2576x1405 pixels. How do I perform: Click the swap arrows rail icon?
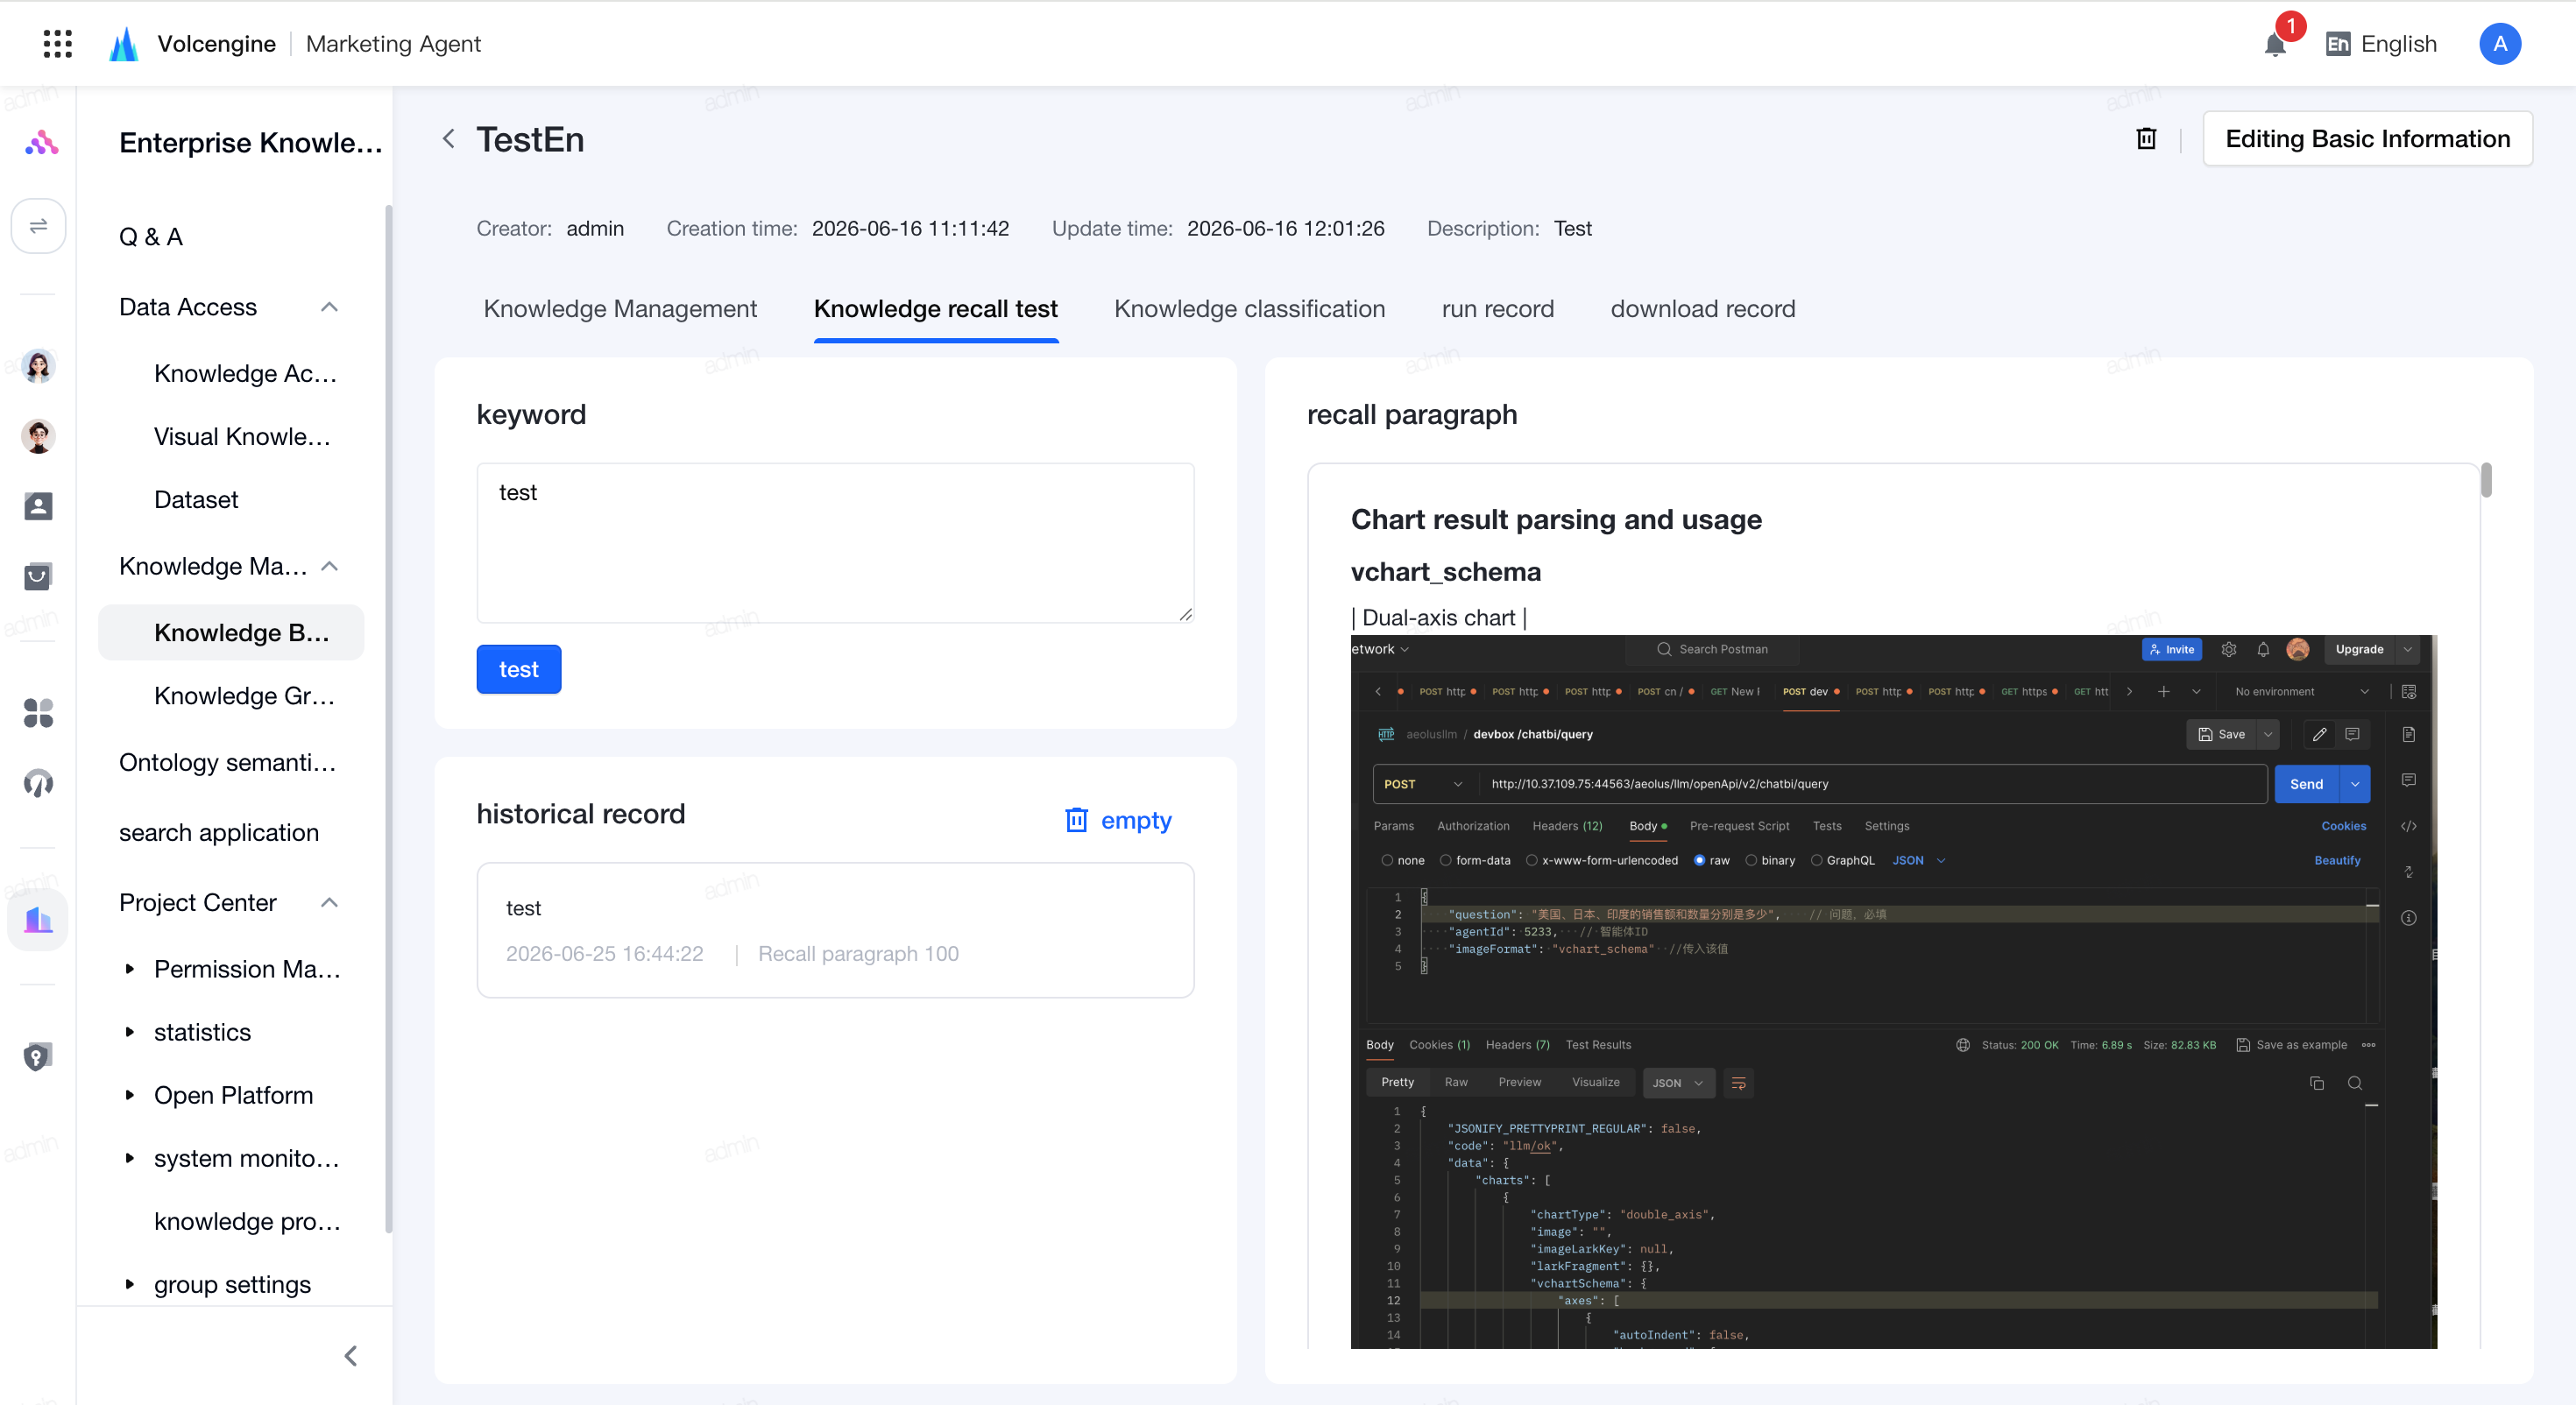38,226
